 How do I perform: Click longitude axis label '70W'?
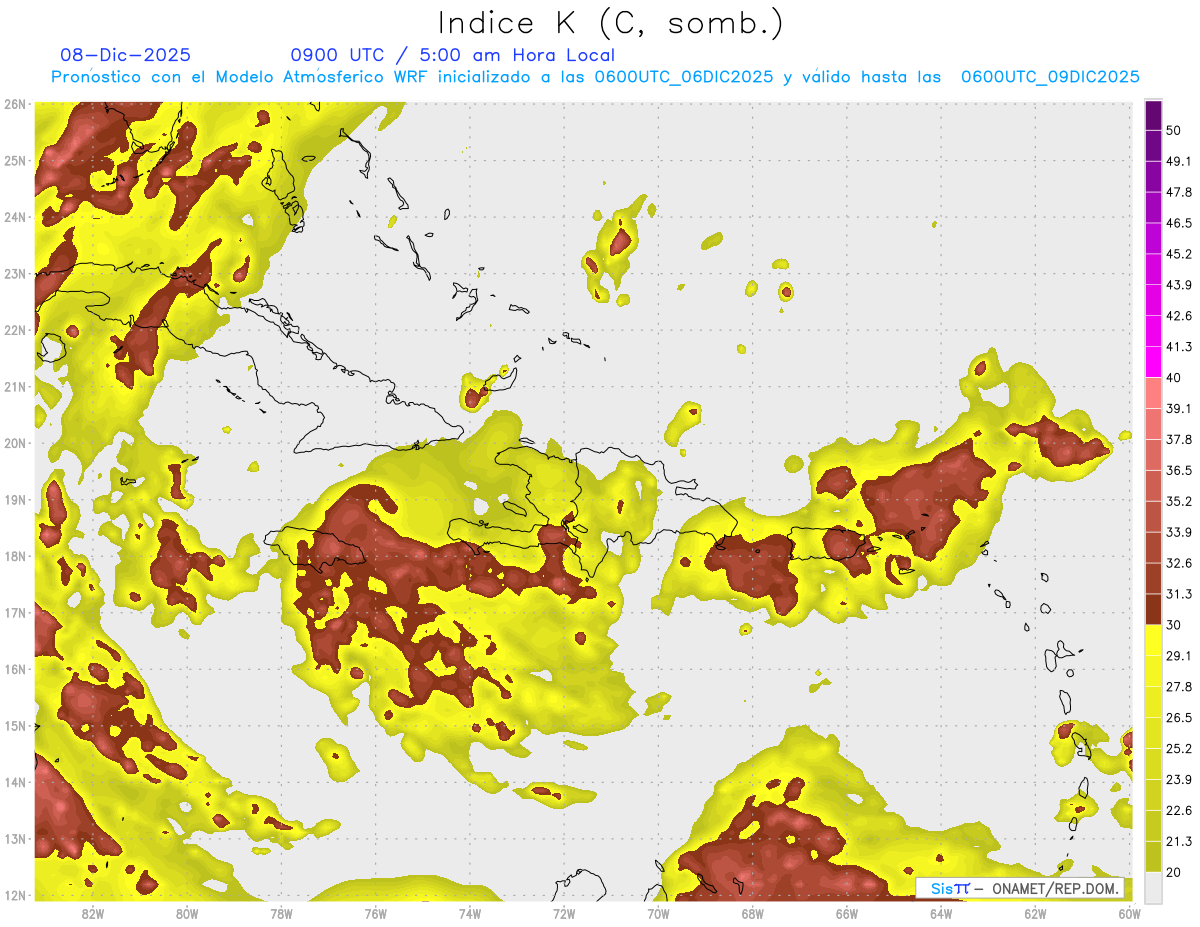point(658,914)
